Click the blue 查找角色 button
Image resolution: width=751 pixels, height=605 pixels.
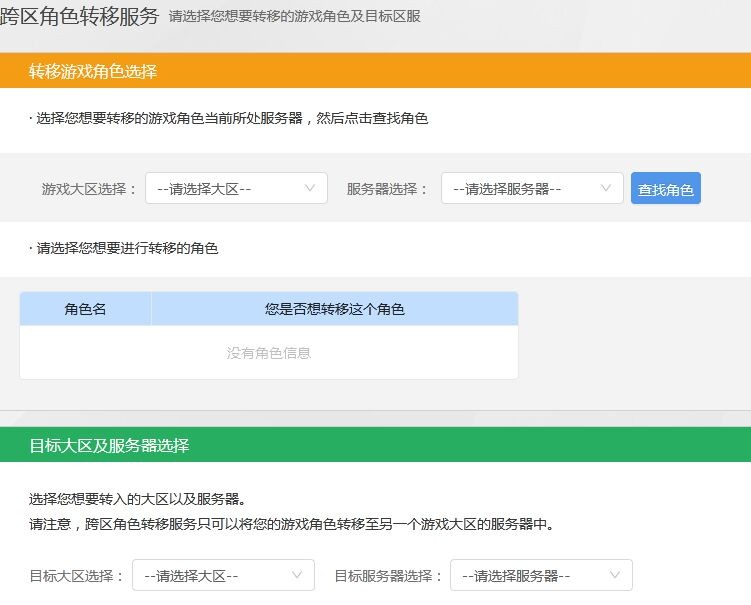coord(665,188)
